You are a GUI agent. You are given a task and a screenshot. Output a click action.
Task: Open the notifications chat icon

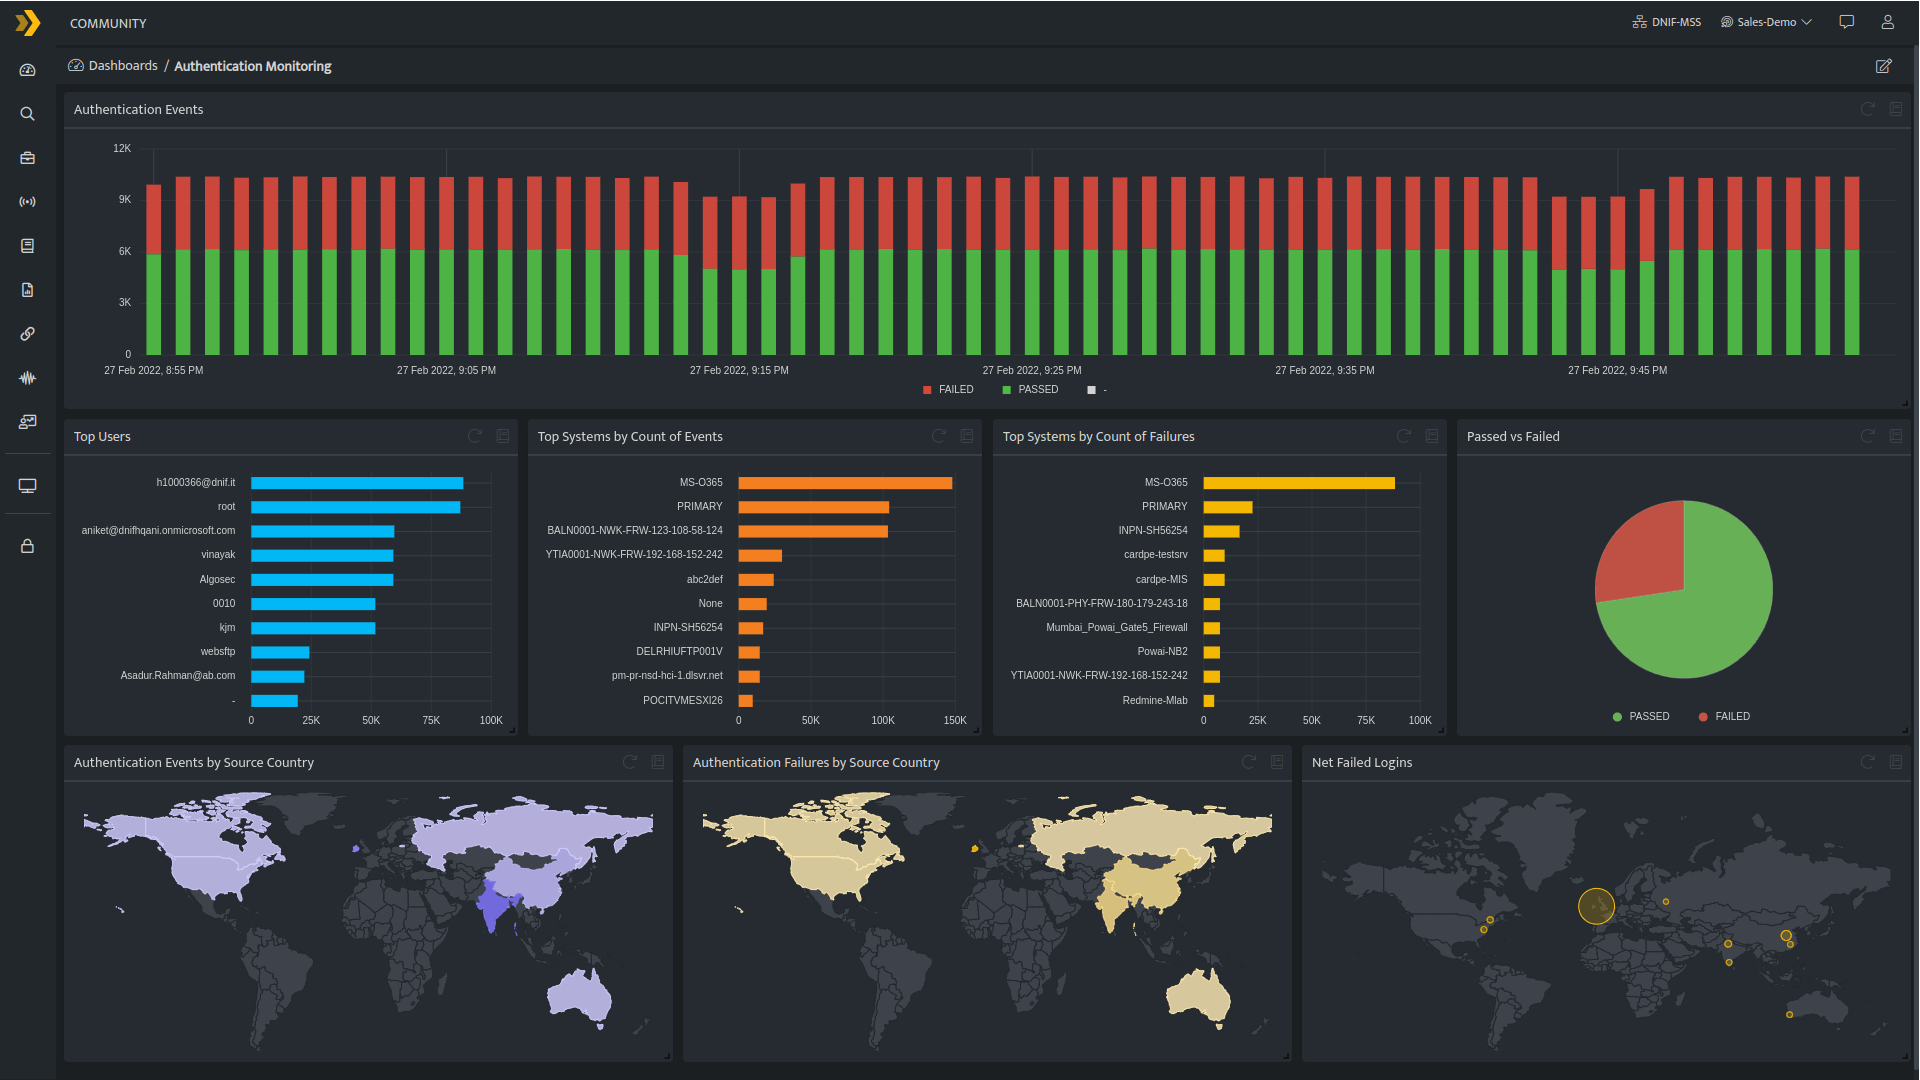click(1846, 22)
